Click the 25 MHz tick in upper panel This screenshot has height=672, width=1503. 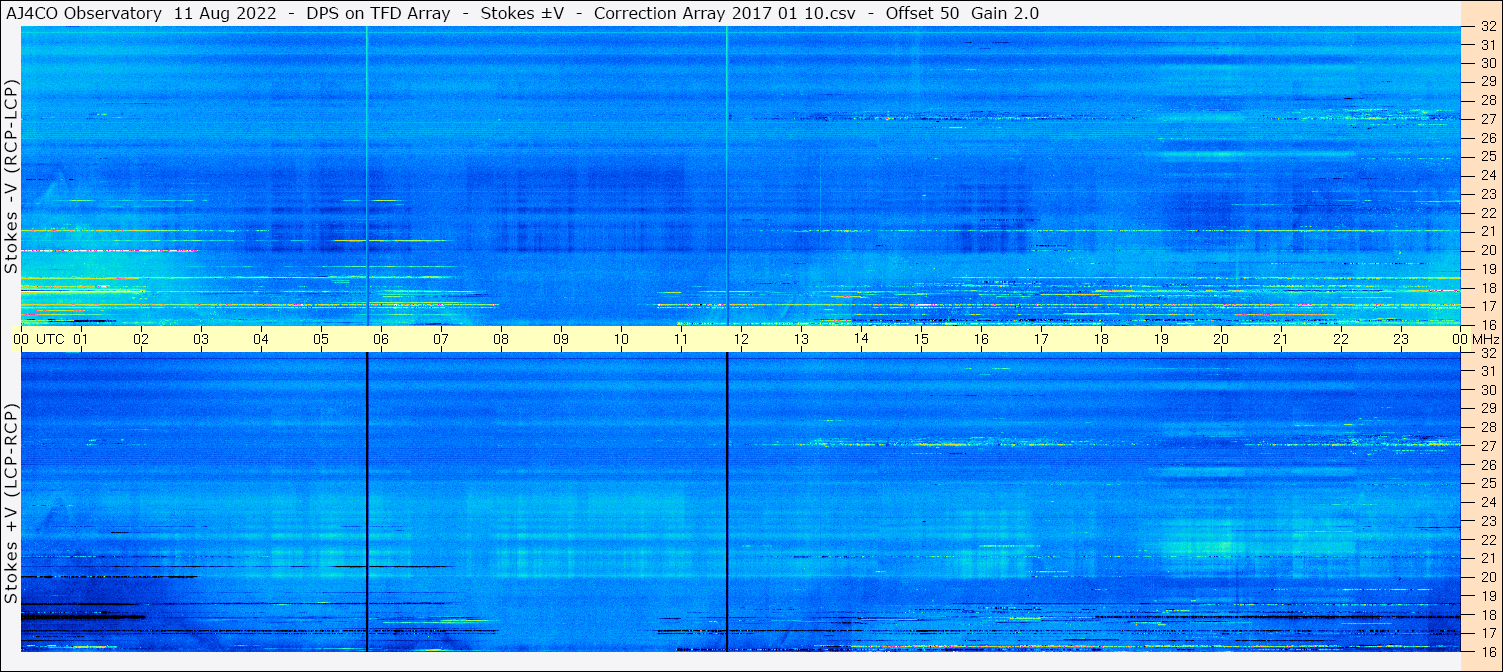(1488, 156)
